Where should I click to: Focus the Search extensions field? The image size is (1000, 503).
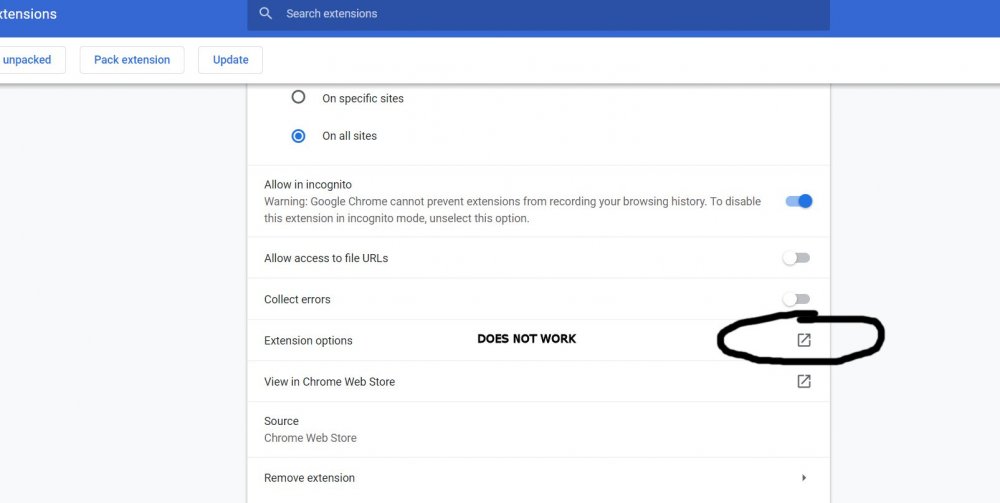point(538,14)
